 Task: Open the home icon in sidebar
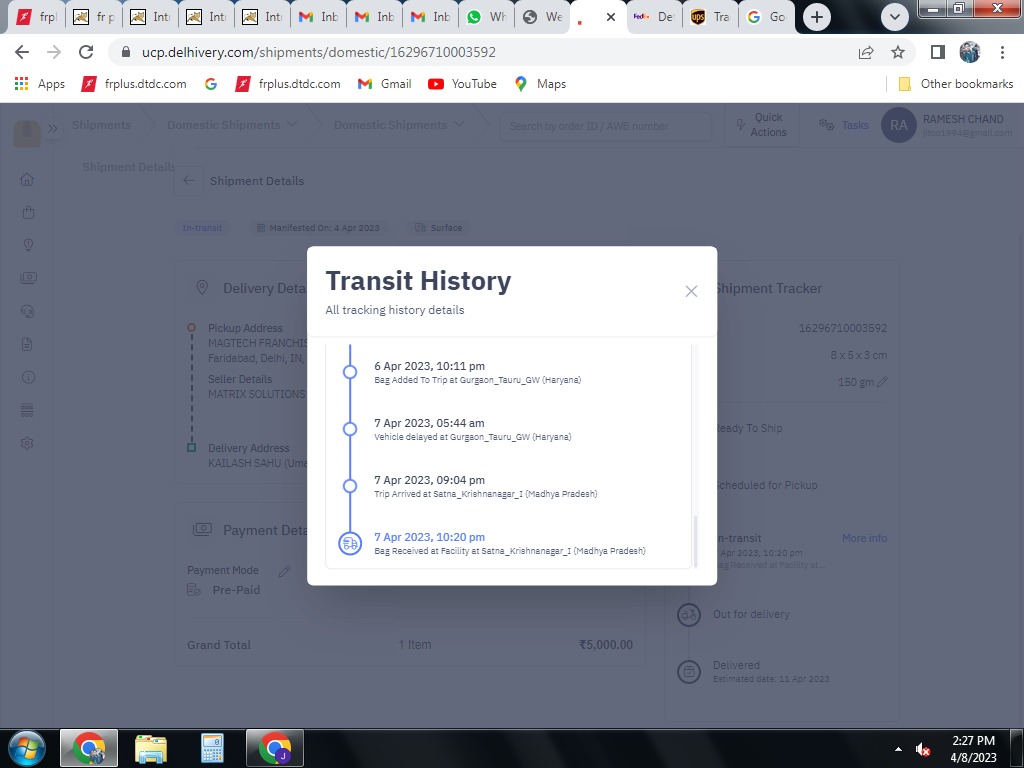pos(28,179)
